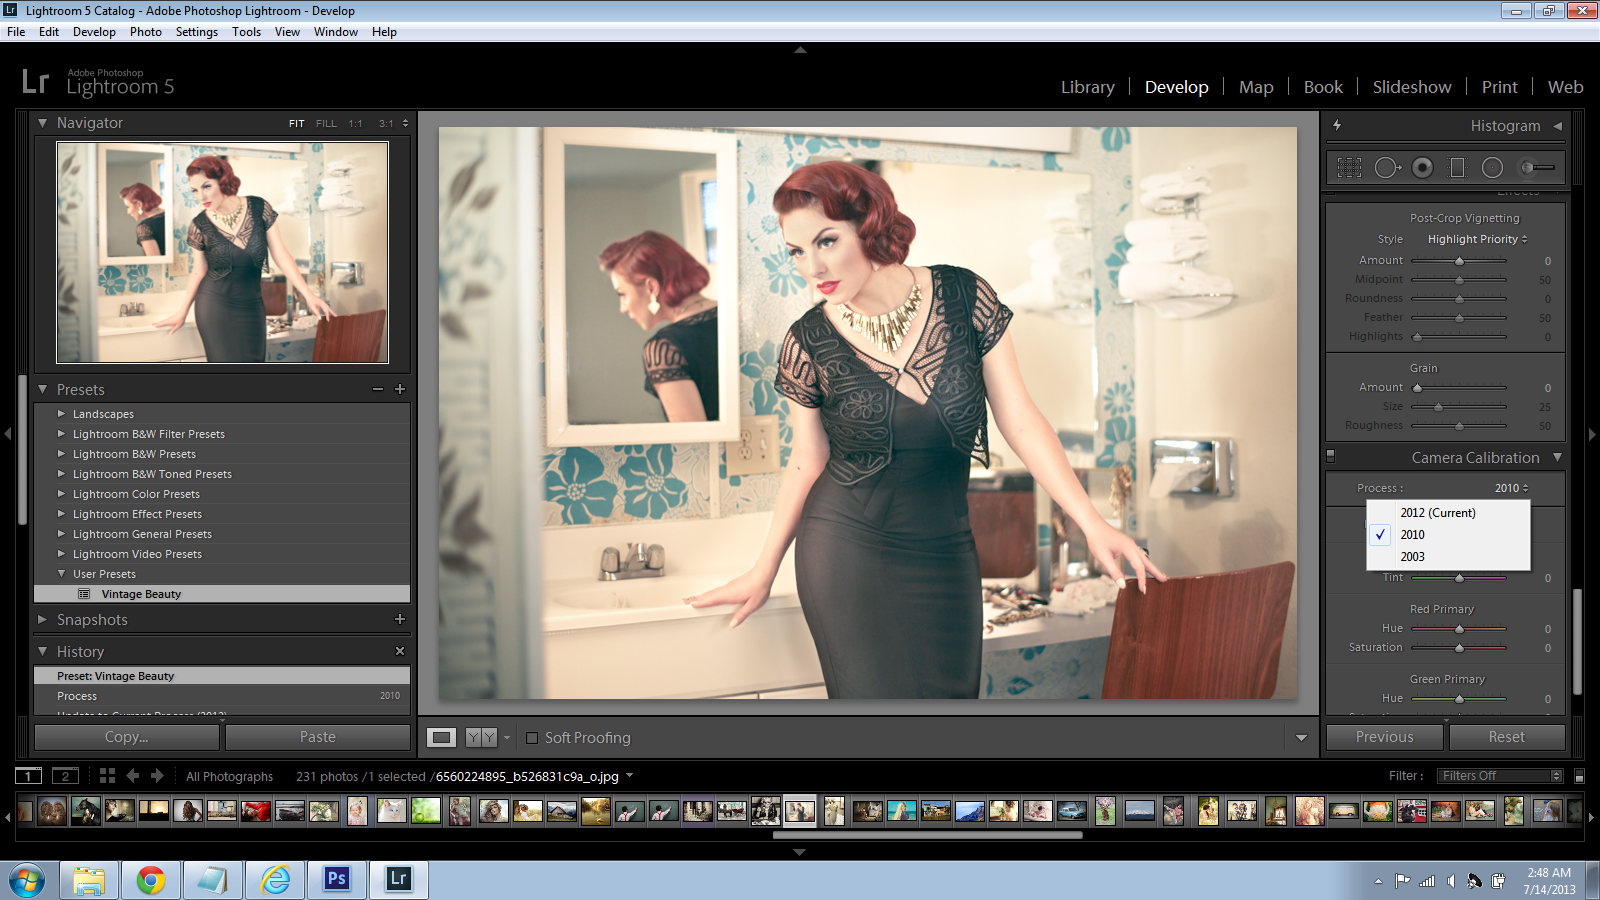Switch to Grid view in filmstrip bar
This screenshot has width=1600, height=900.
point(107,776)
